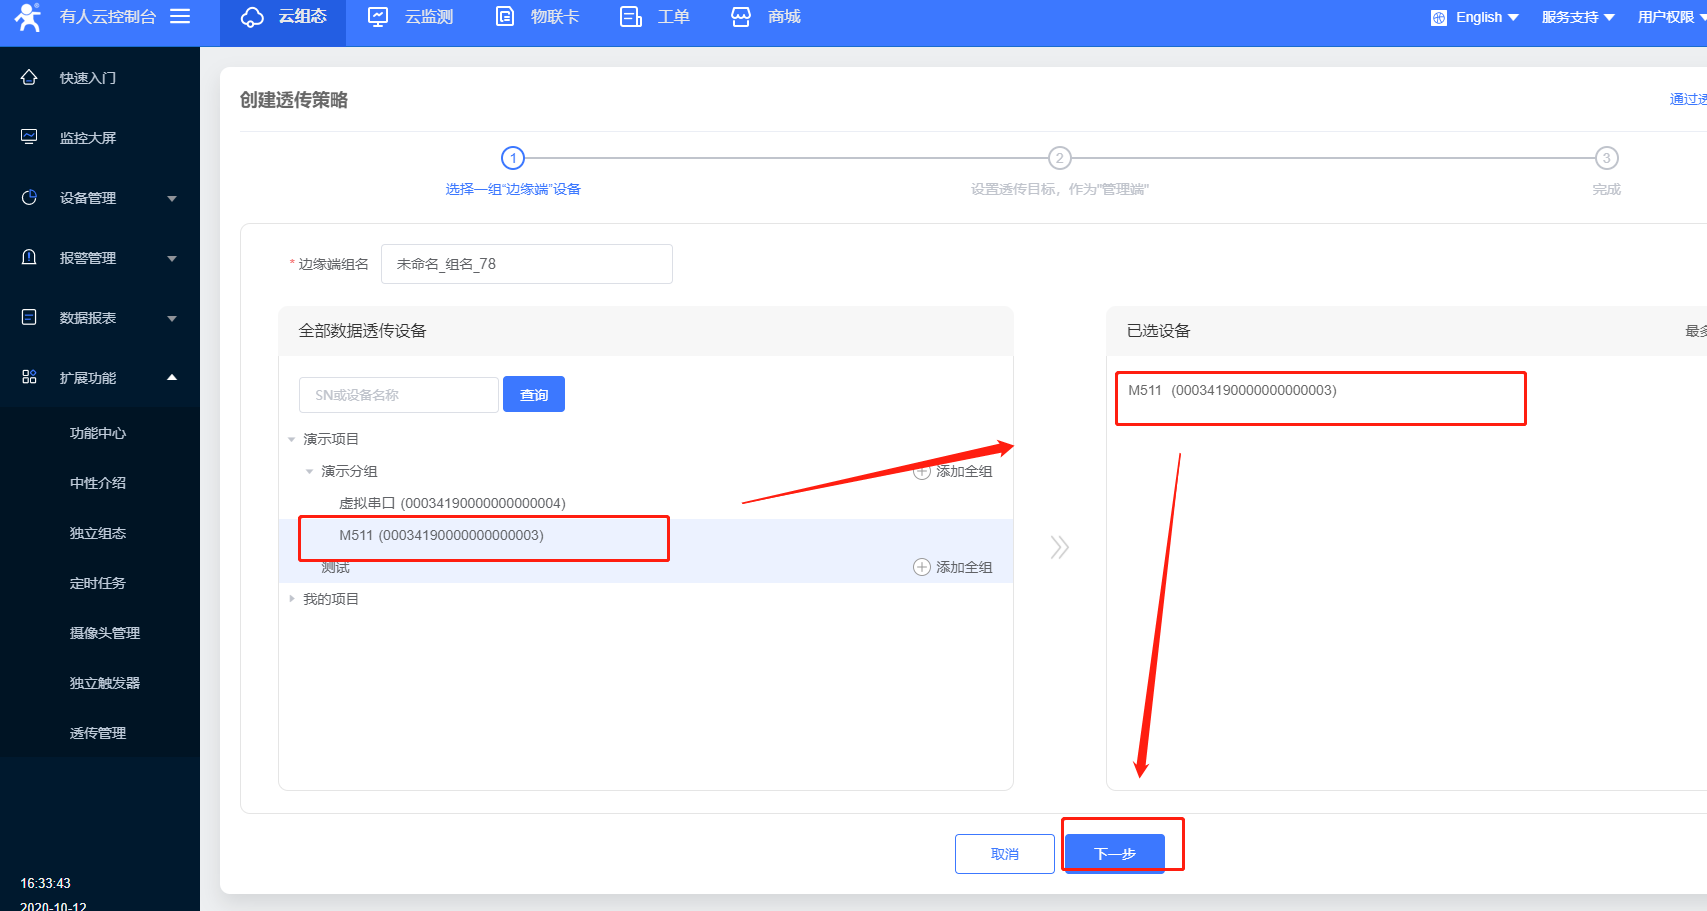Select the 虚拟串口 device in tree
Image resolution: width=1707 pixels, height=911 pixels.
point(452,503)
